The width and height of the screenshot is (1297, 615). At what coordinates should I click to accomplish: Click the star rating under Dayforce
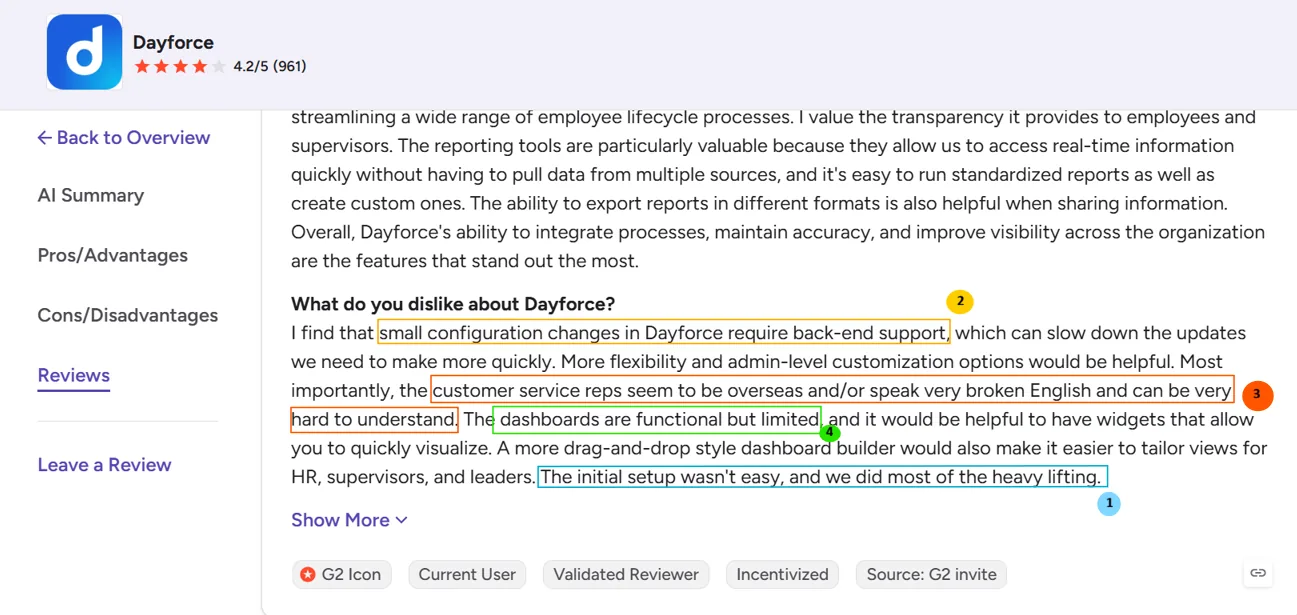click(180, 67)
